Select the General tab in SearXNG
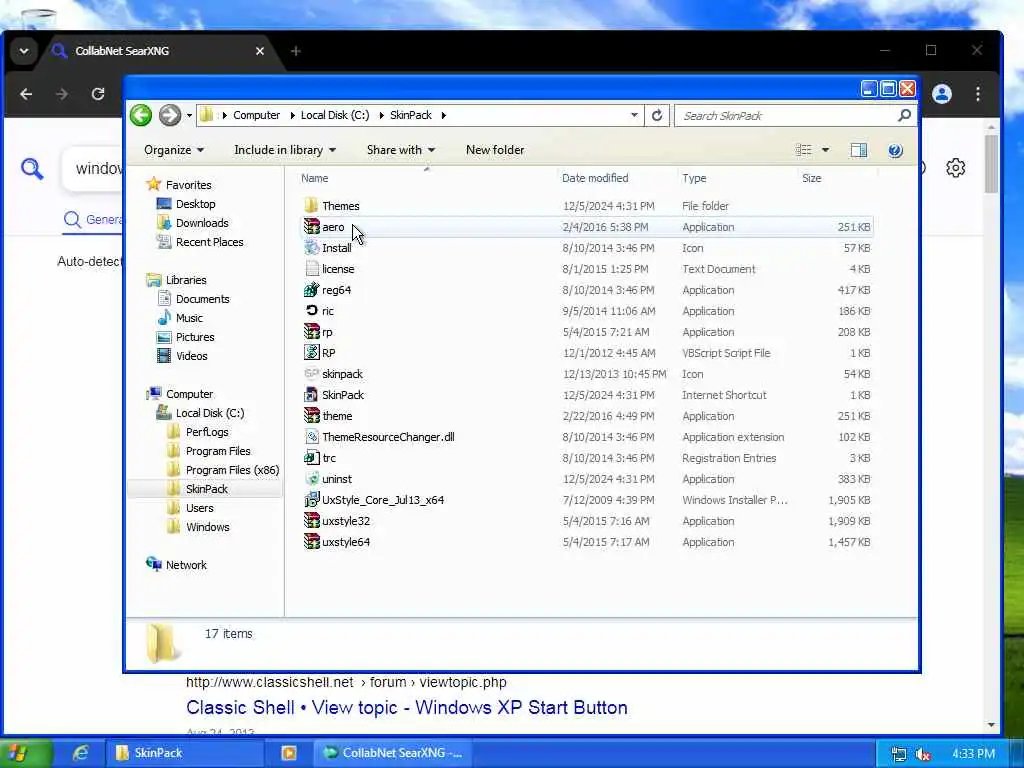This screenshot has height=768, width=1024. (93, 219)
